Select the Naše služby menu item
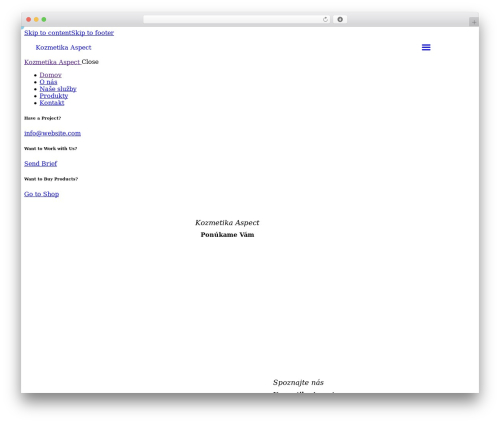500x423 pixels. coord(58,89)
